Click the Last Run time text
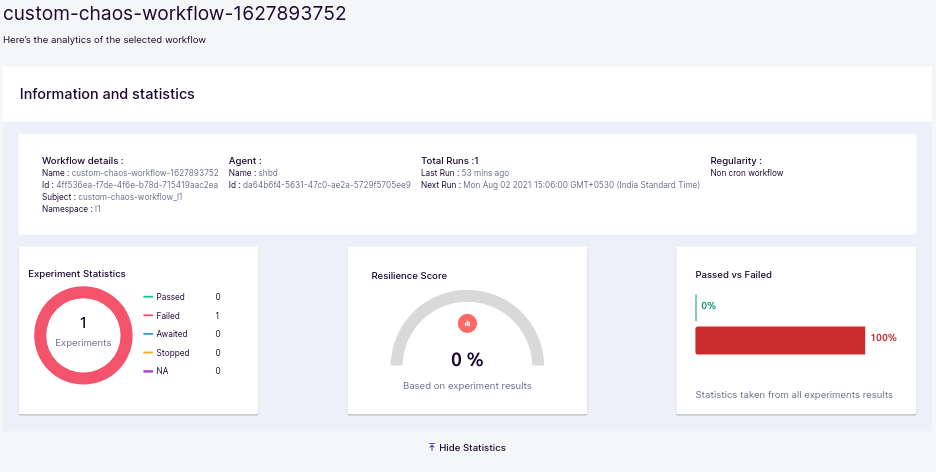This screenshot has height=472, width=936. click(x=485, y=173)
